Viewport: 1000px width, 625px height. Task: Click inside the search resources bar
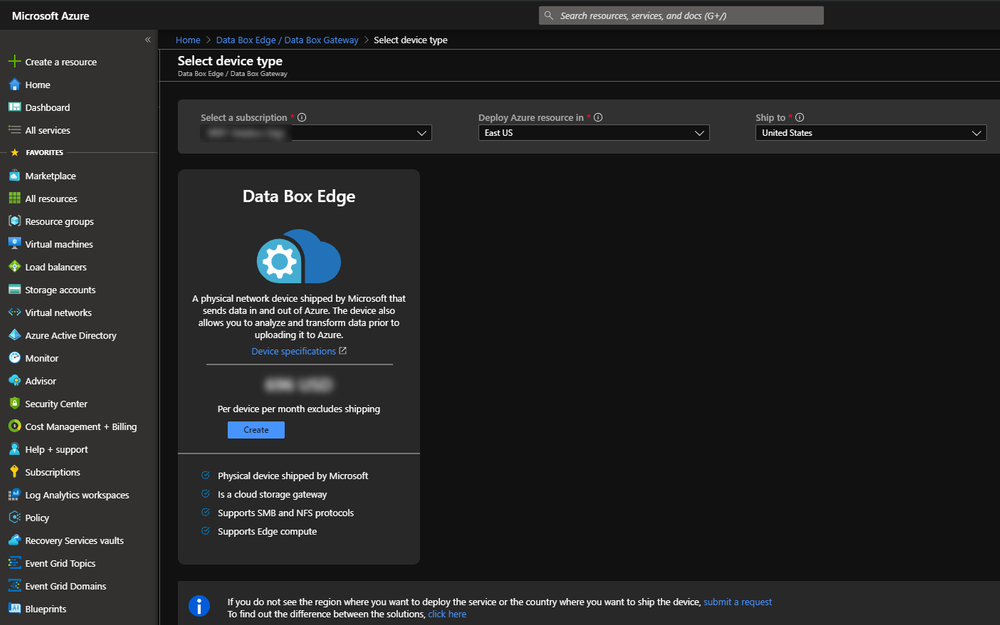(x=680, y=14)
